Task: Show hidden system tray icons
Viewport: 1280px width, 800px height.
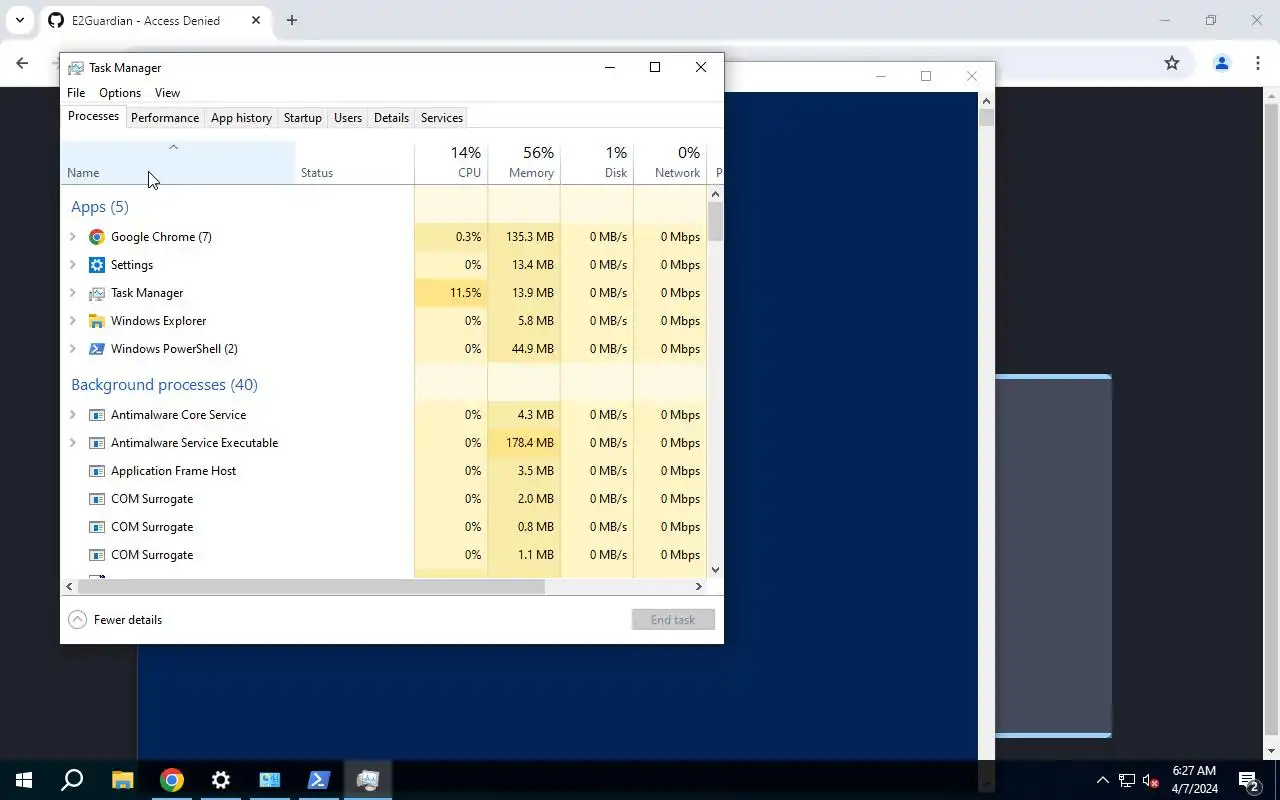Action: click(x=1103, y=780)
